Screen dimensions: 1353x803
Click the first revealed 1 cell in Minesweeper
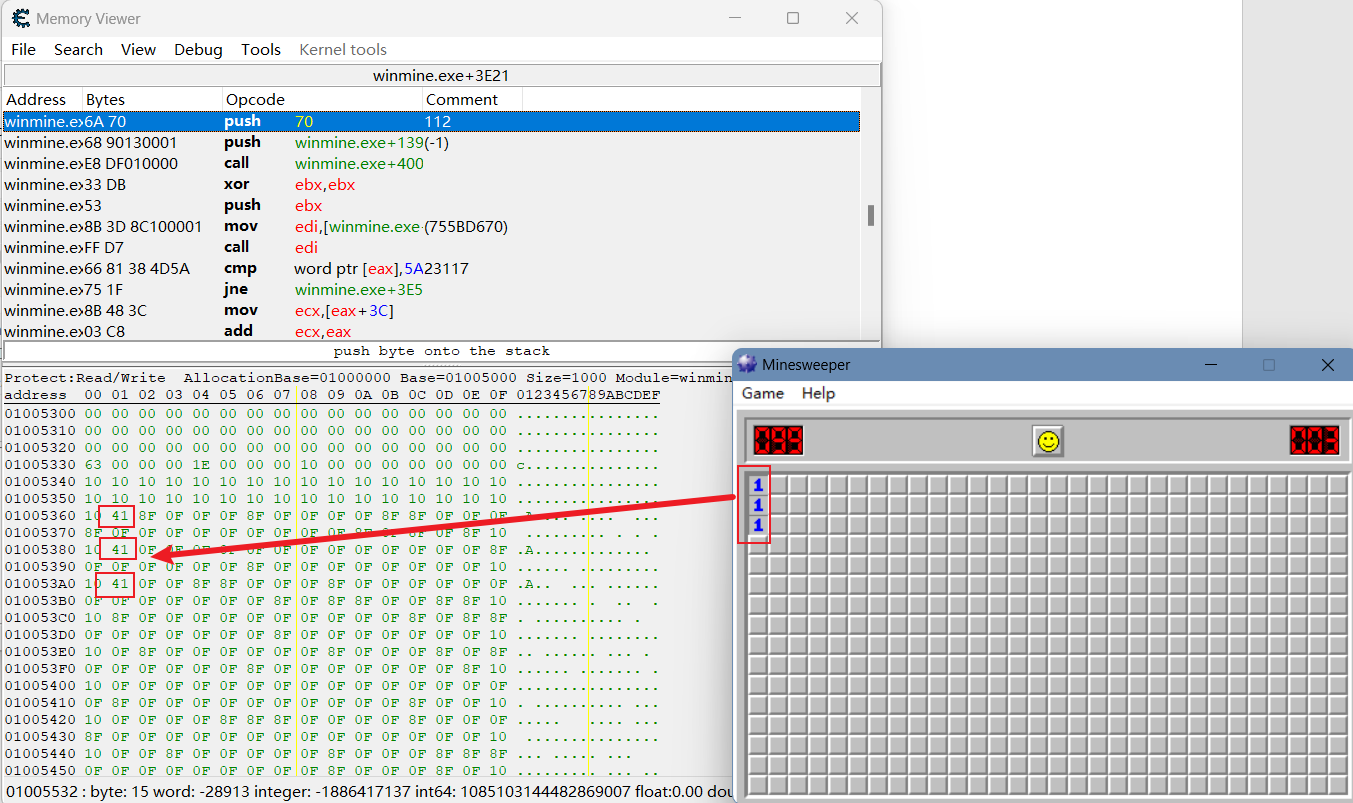pyautogui.click(x=758, y=485)
